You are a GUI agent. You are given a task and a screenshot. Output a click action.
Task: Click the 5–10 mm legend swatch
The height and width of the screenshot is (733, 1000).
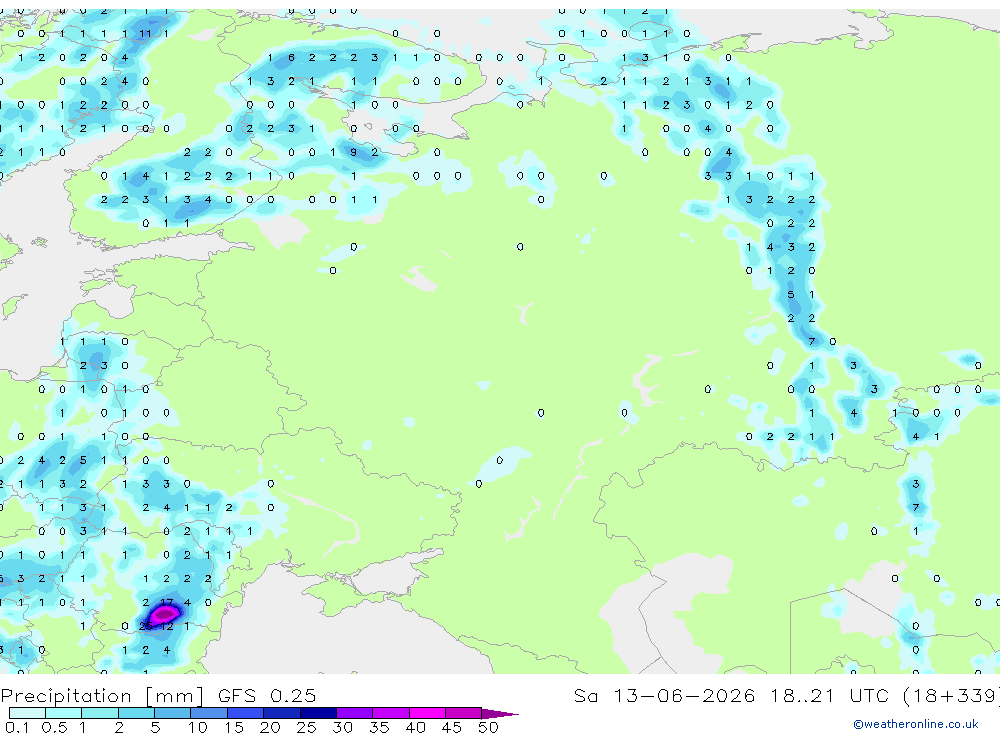172,713
